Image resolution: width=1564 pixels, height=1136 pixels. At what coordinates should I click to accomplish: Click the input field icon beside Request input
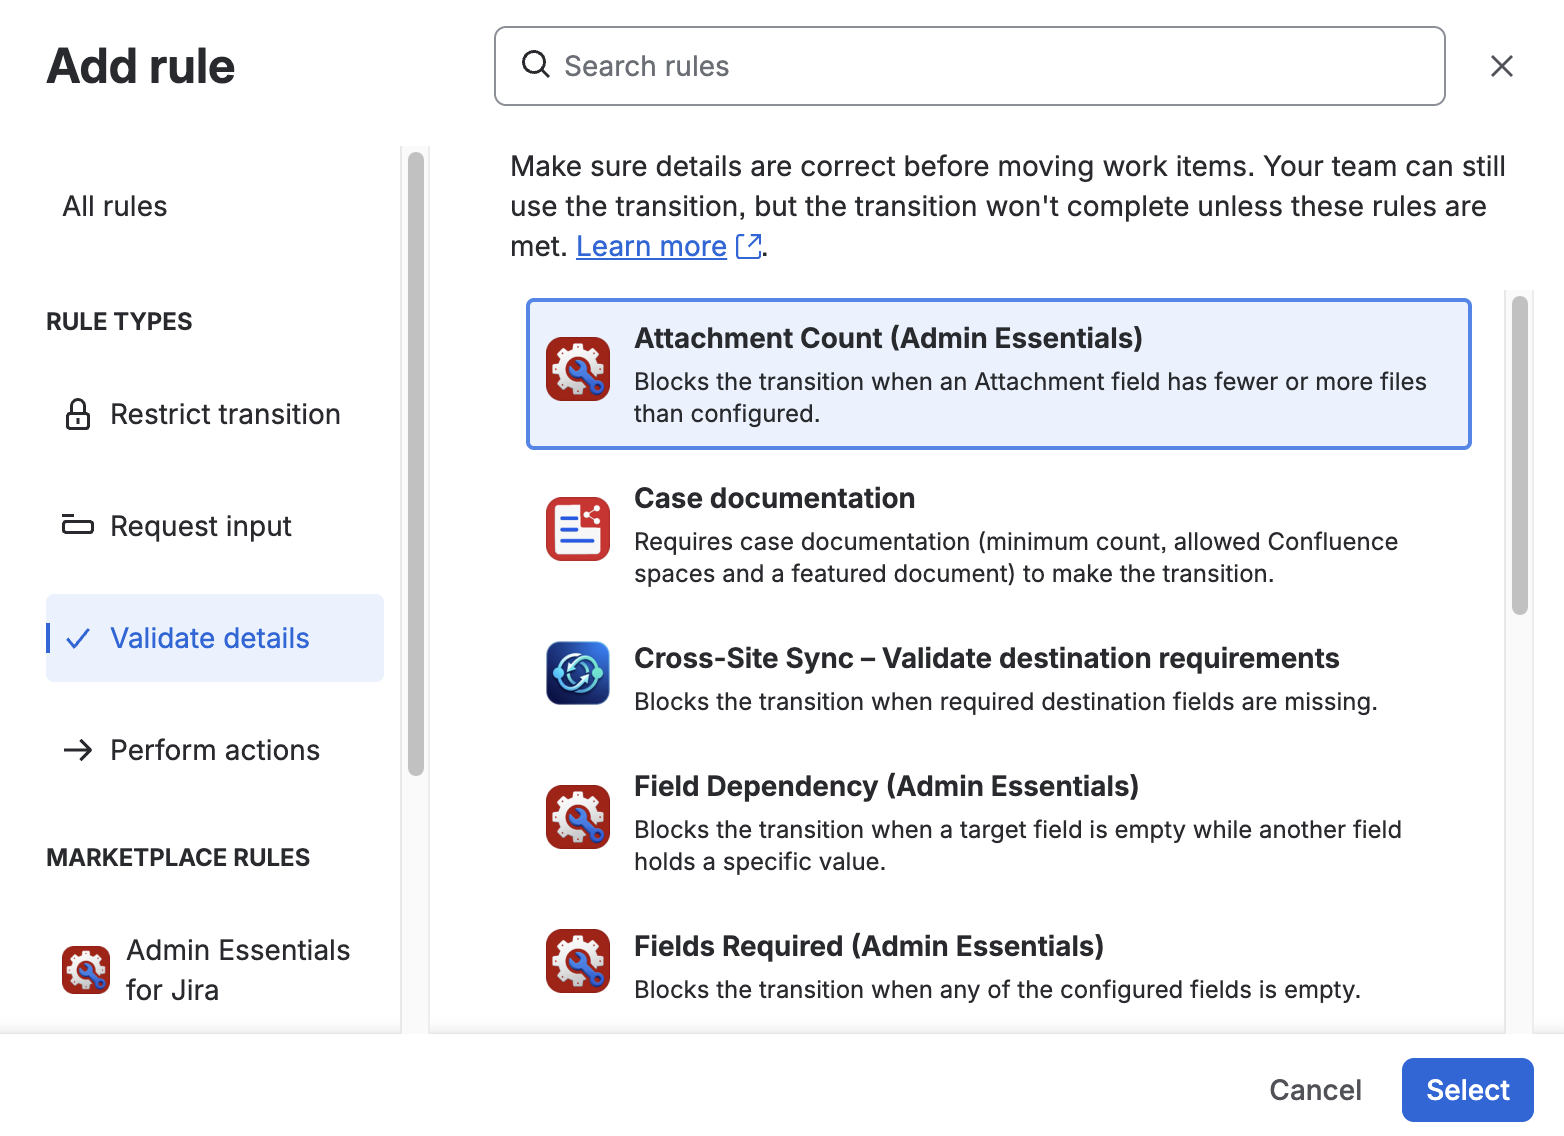(x=78, y=525)
